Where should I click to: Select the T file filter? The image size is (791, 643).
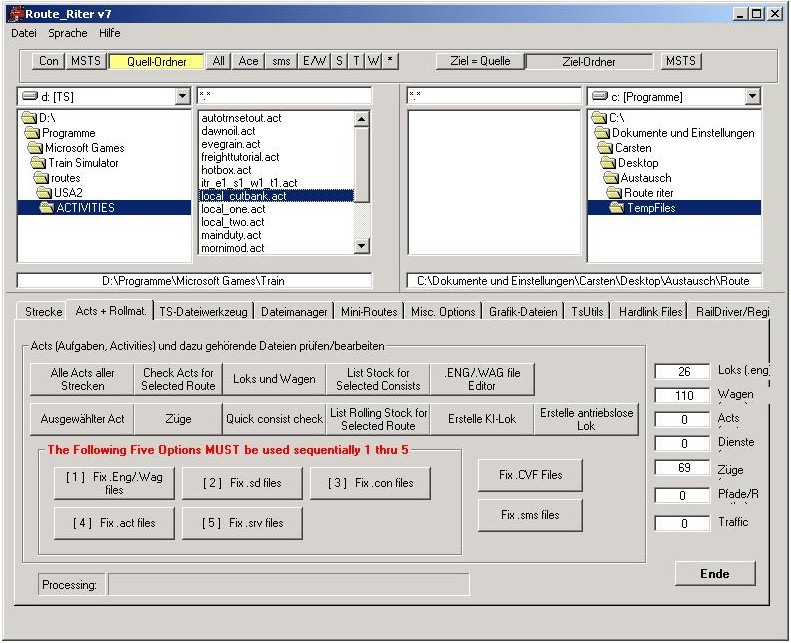[356, 61]
